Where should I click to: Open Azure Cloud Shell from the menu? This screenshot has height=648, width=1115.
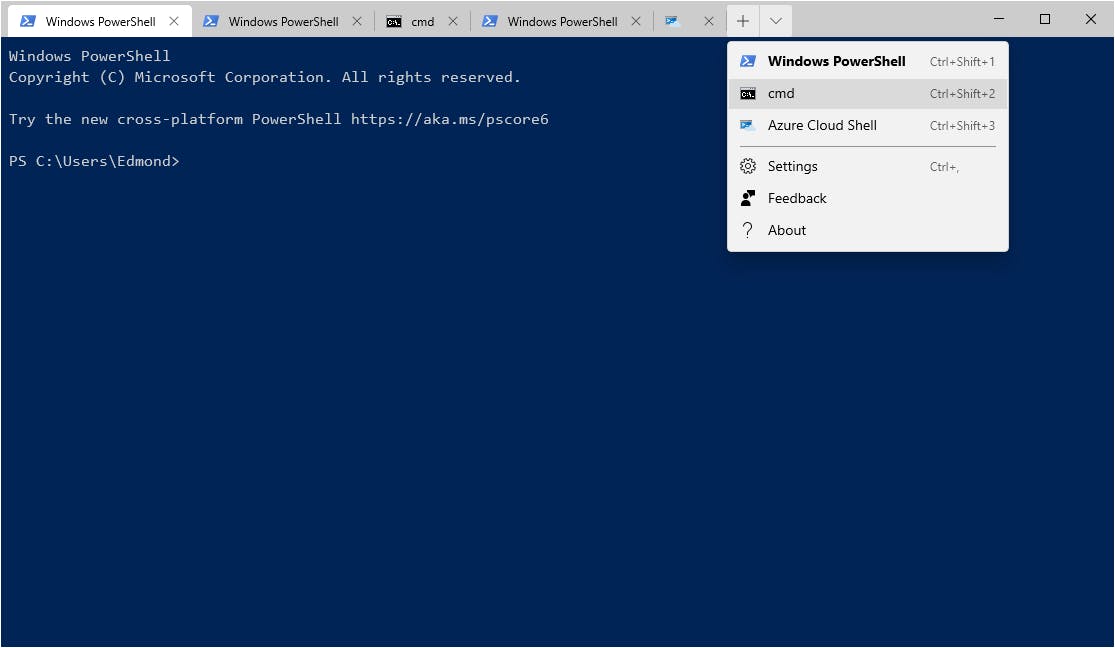point(868,125)
